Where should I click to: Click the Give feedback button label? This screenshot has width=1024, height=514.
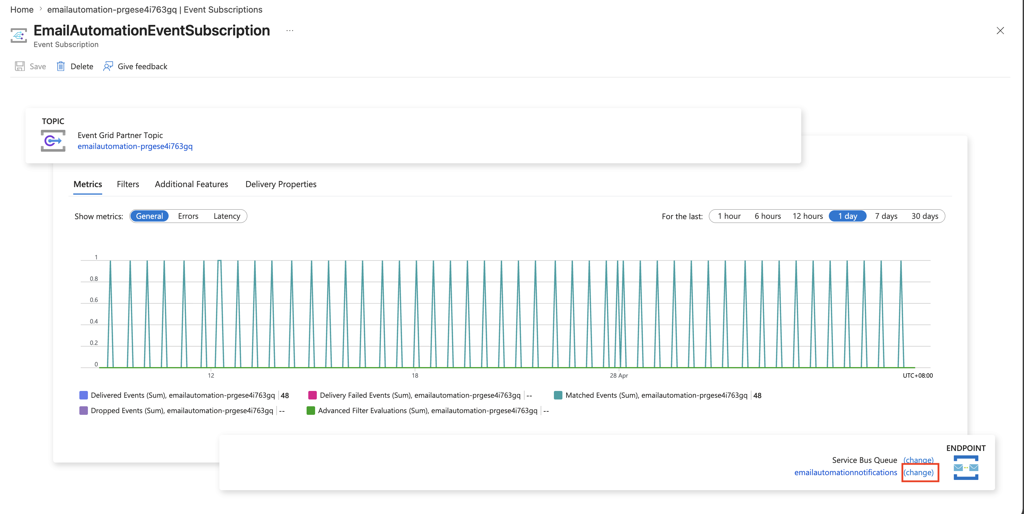[x=142, y=66]
